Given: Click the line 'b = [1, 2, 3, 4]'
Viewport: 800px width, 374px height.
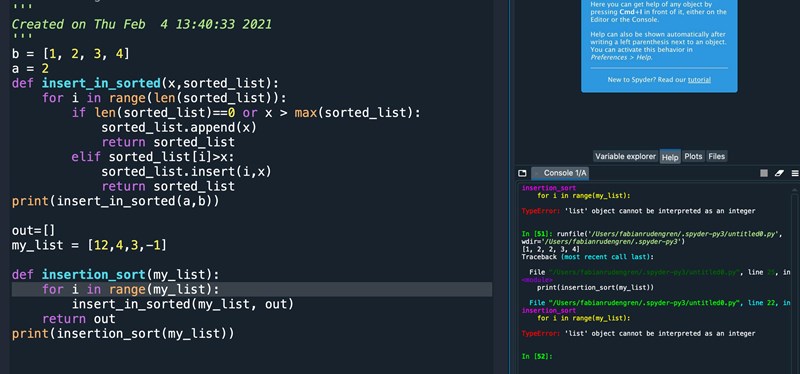Looking at the screenshot, I should tap(71, 54).
